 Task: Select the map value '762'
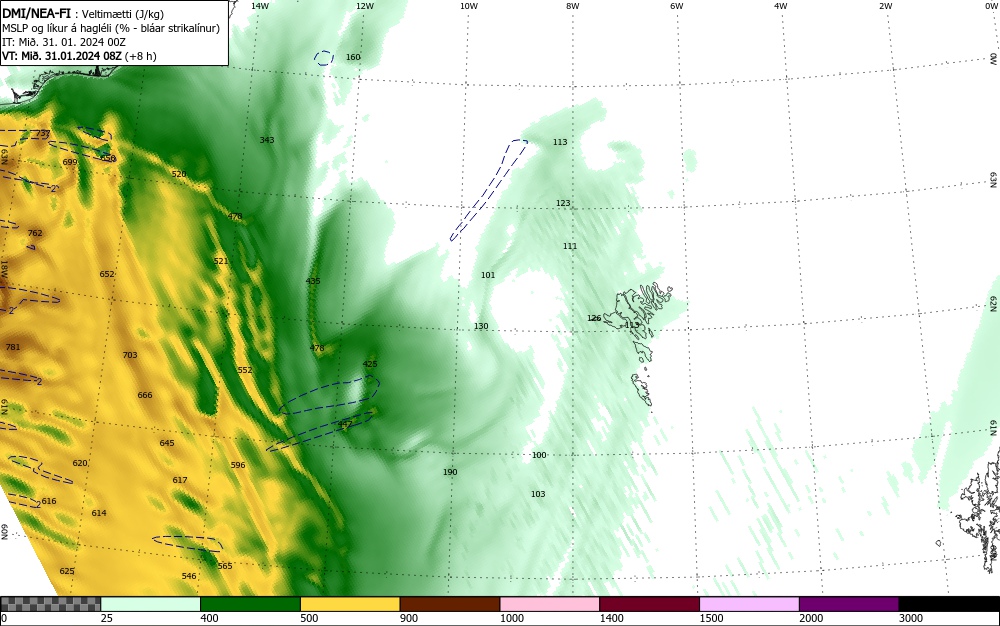tap(35, 233)
